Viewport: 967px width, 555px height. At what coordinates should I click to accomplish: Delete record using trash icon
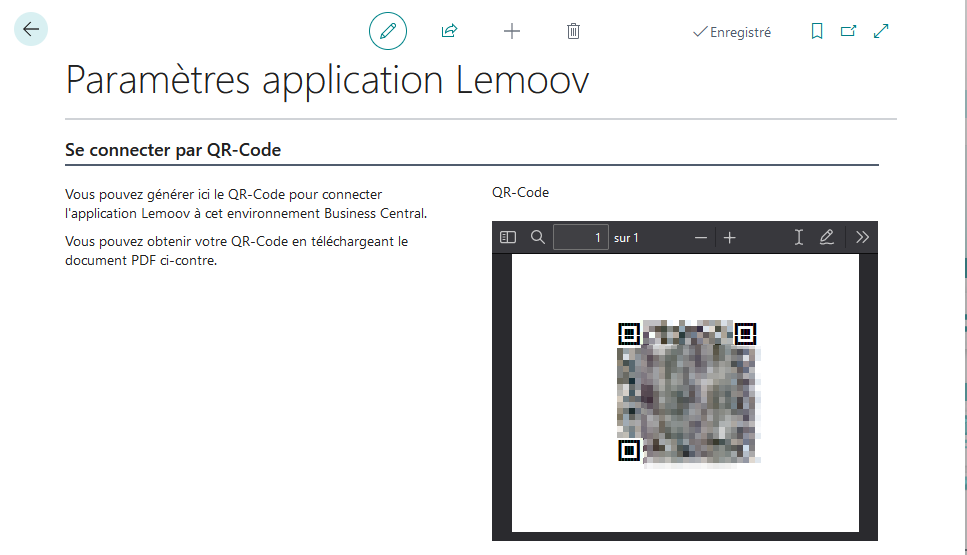point(574,31)
